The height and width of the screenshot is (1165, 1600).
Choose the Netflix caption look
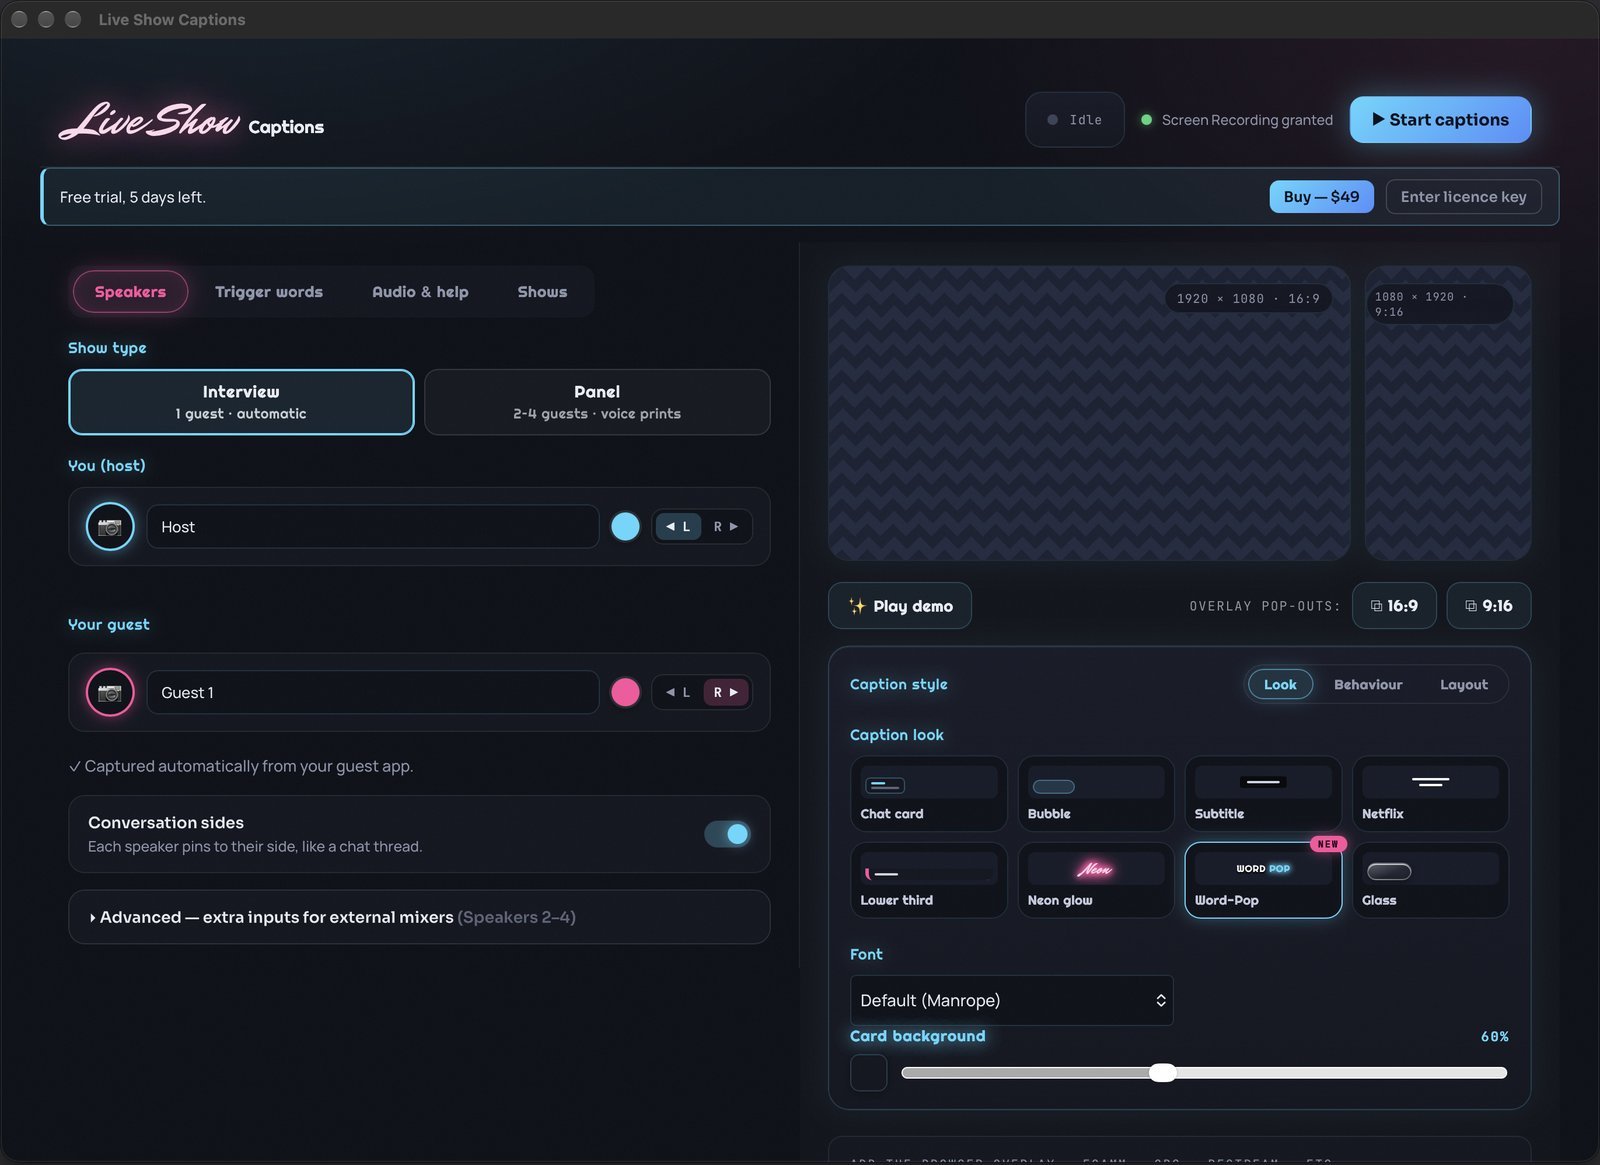tap(1430, 793)
